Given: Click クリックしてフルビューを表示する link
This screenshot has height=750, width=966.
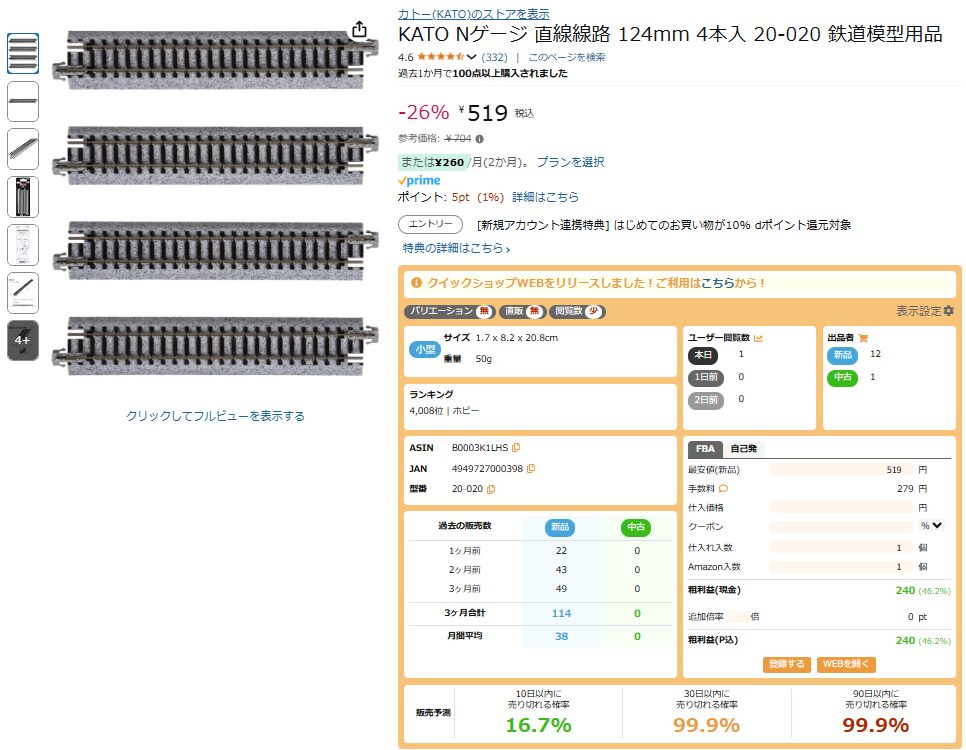Looking at the screenshot, I should tap(215, 416).
